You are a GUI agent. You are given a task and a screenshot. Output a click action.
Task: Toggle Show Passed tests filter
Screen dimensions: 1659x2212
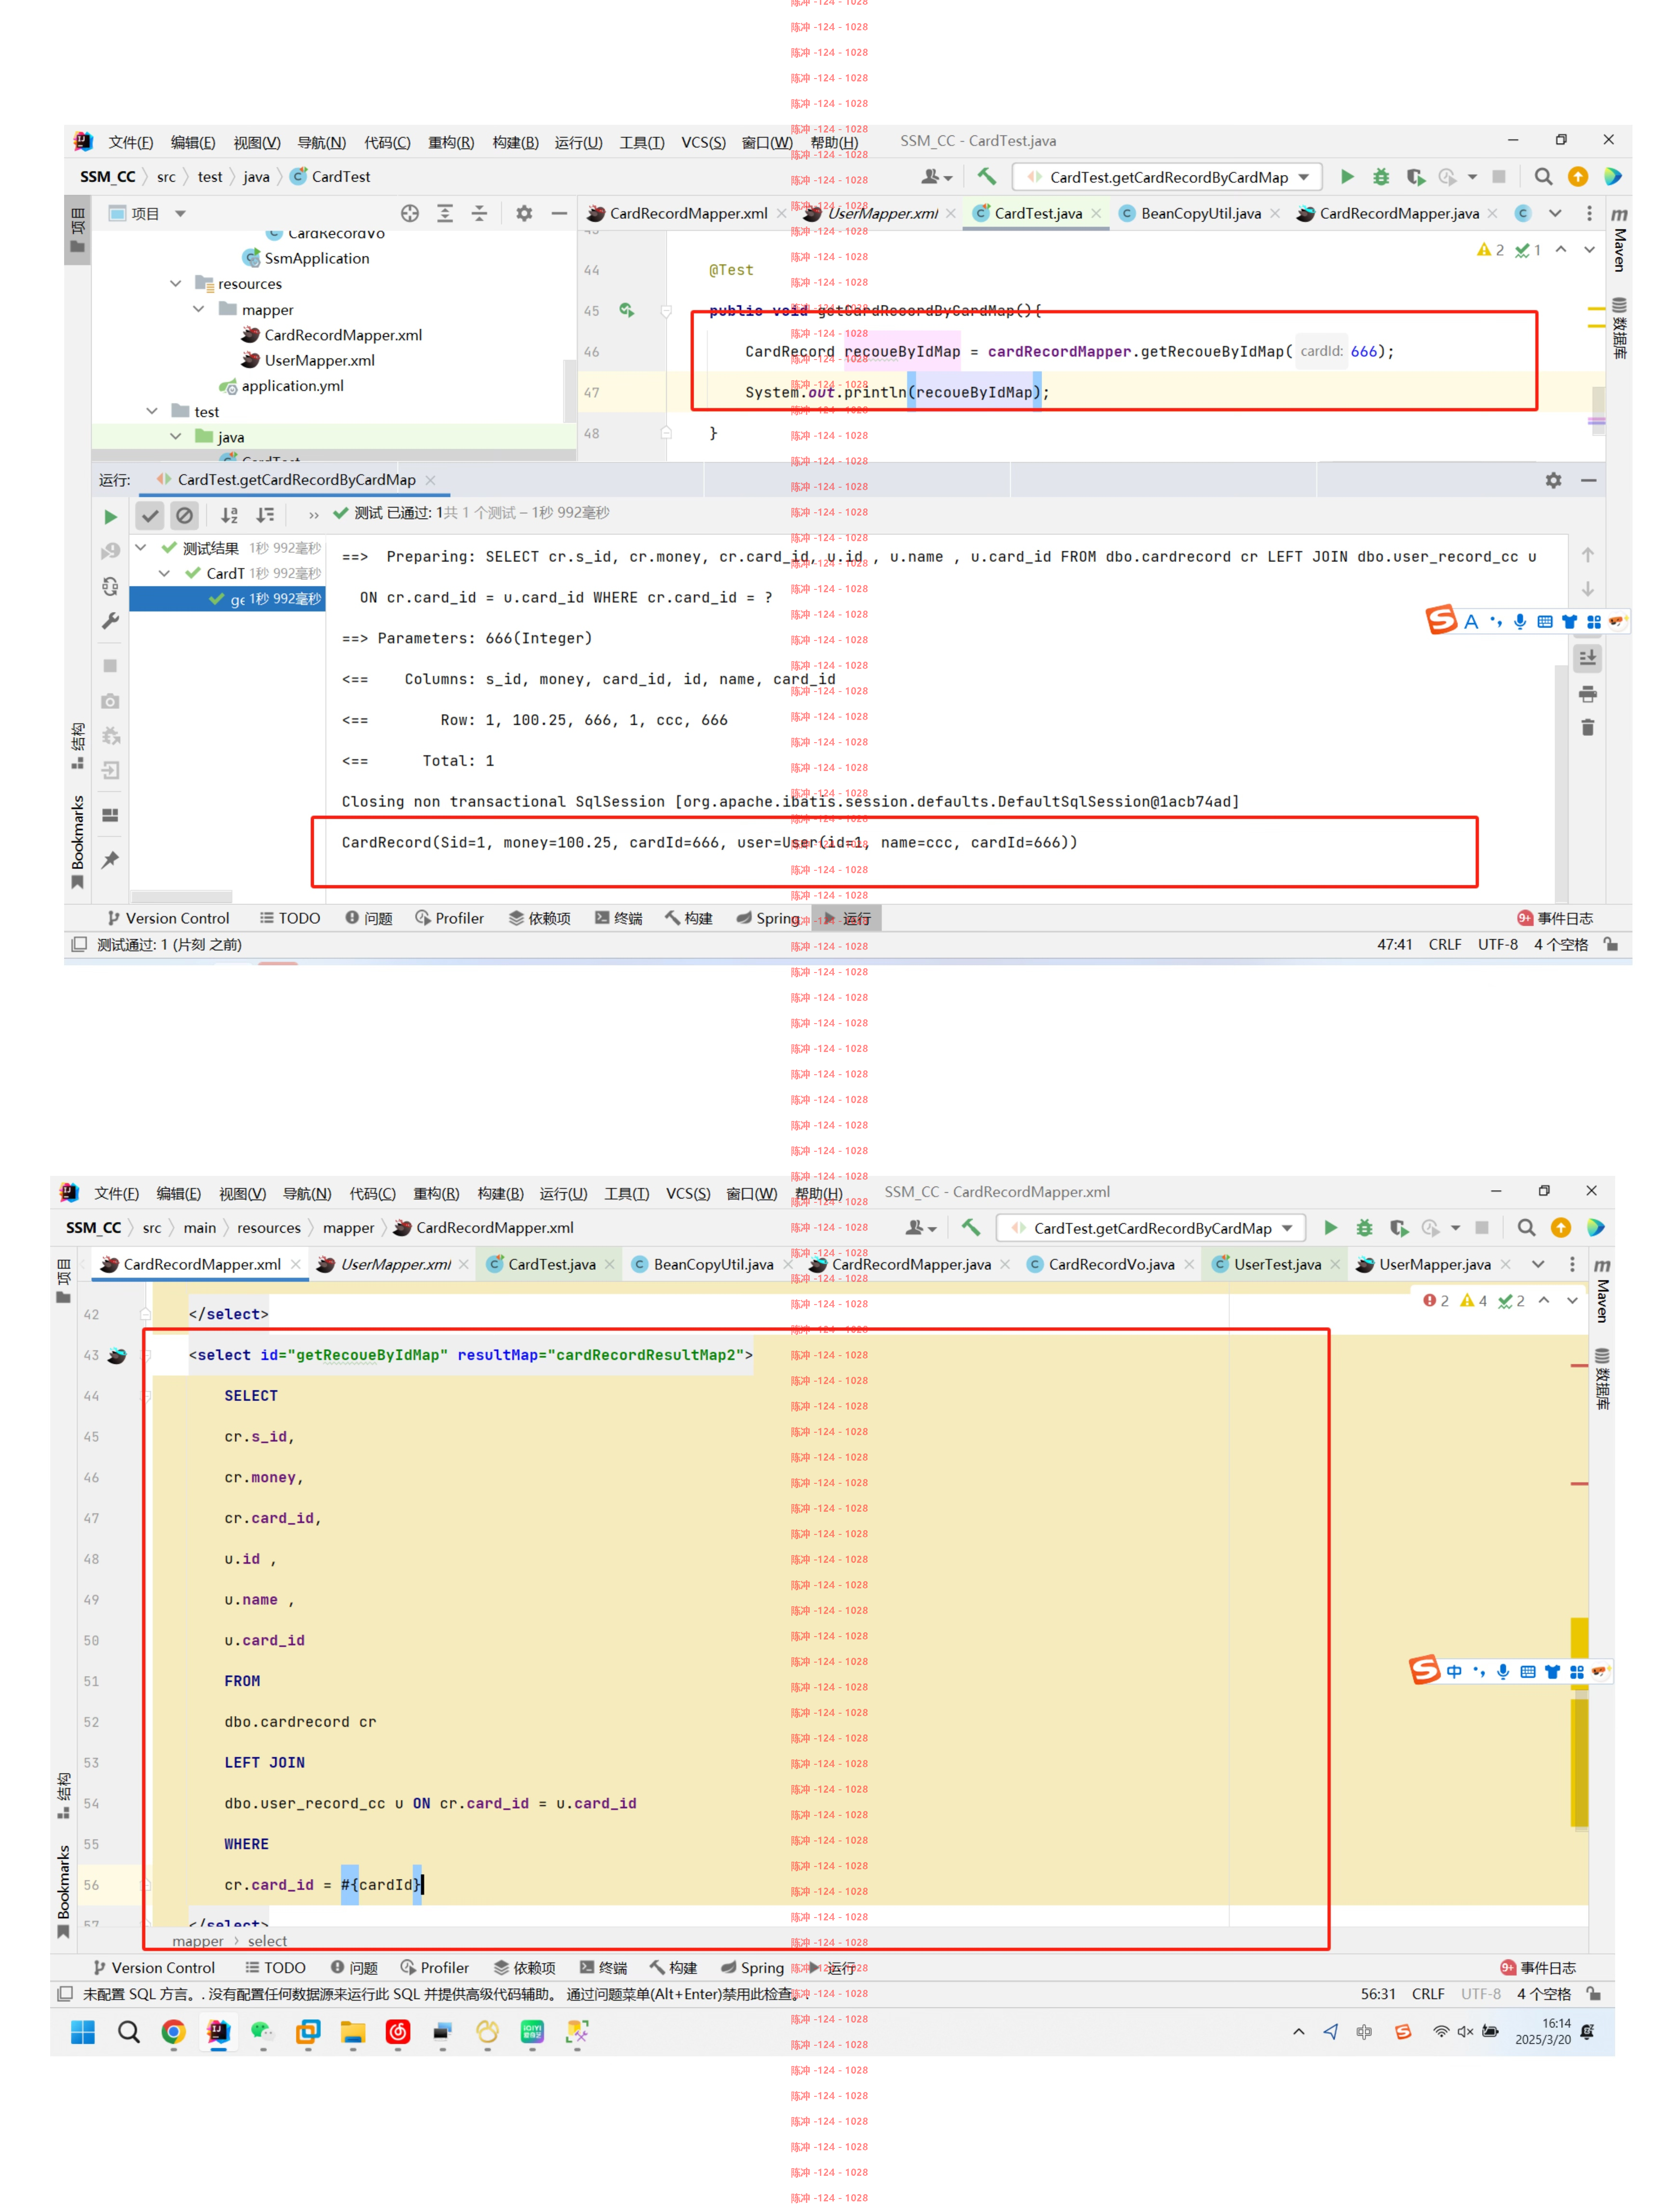[x=150, y=515]
